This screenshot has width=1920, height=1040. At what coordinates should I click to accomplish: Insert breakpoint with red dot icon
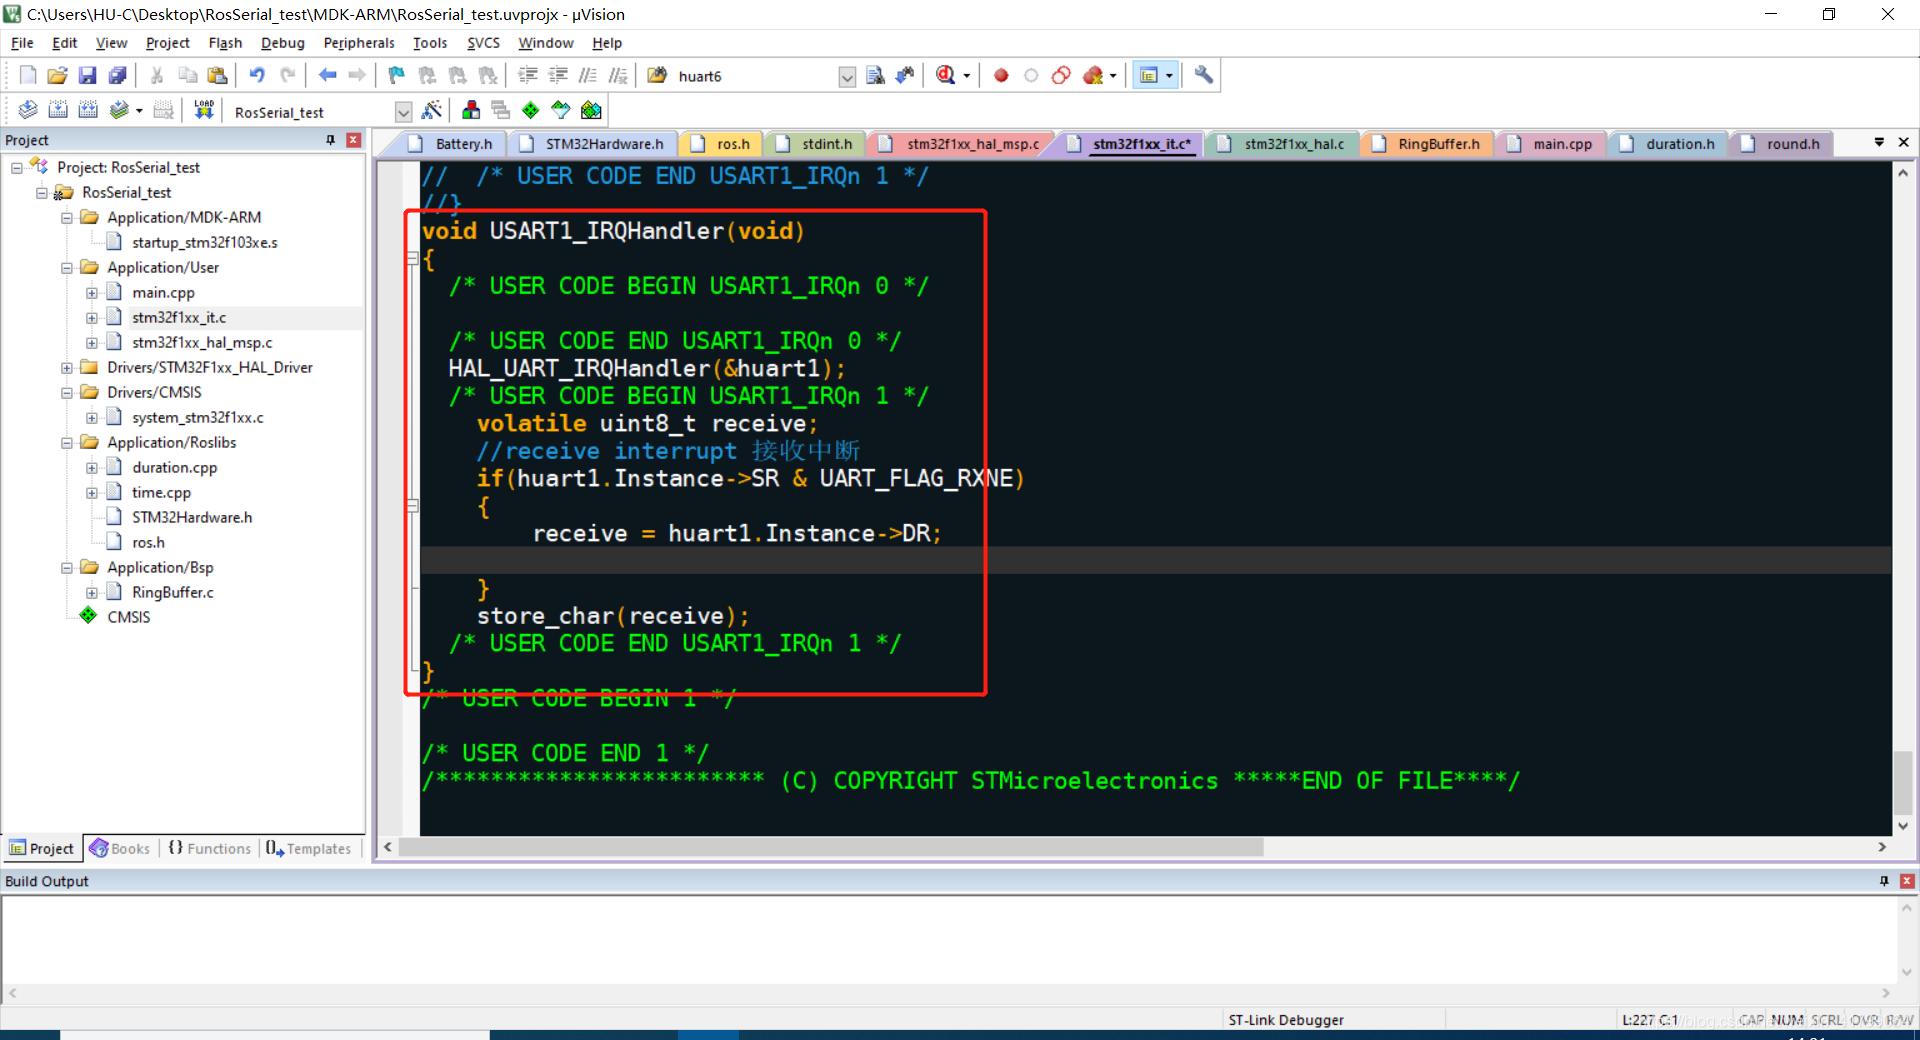click(1000, 75)
